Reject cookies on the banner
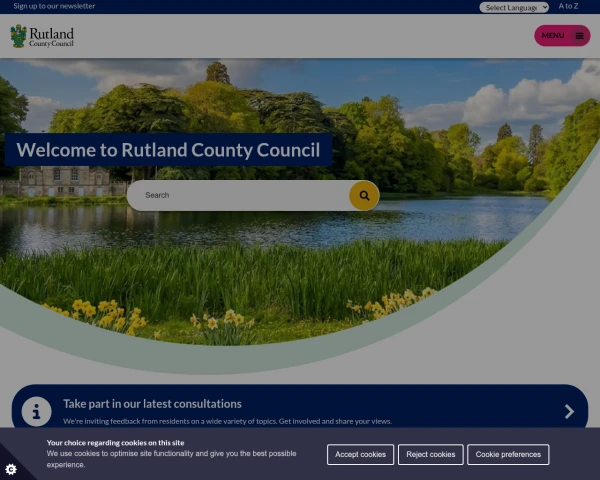 430,454
